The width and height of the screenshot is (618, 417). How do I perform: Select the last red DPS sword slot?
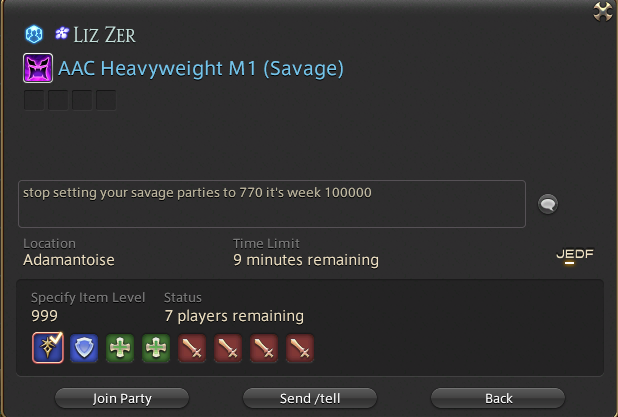[300, 348]
